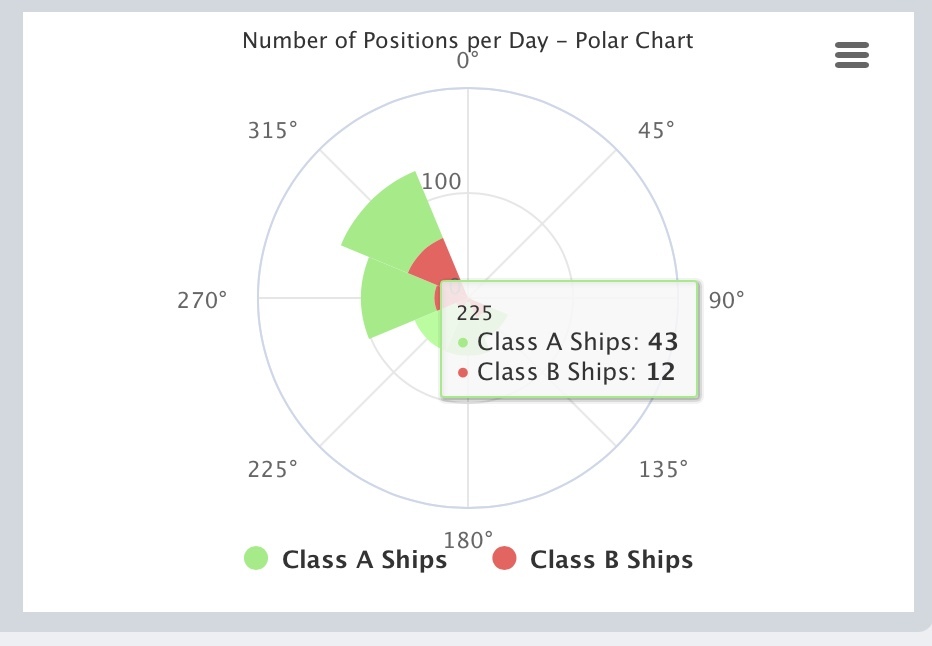932x646 pixels.
Task: Open the chart context hamburger menu
Action: click(852, 55)
